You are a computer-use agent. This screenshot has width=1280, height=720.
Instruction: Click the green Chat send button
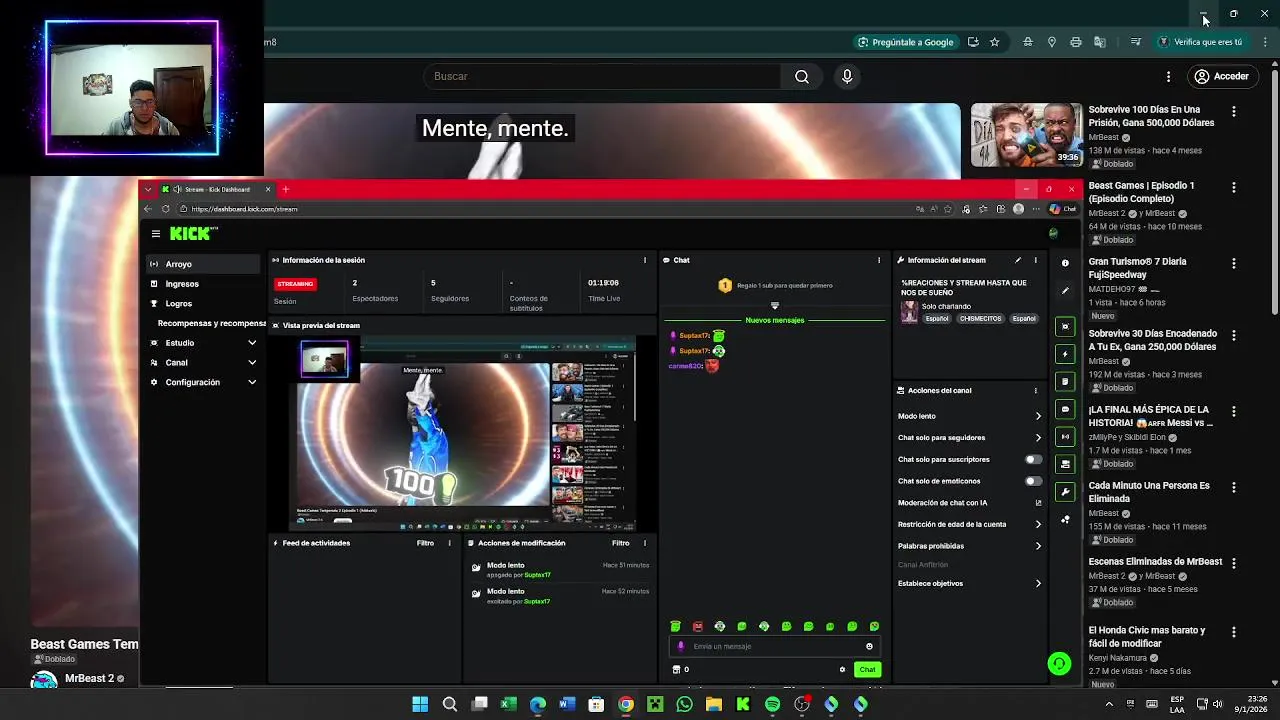[867, 669]
